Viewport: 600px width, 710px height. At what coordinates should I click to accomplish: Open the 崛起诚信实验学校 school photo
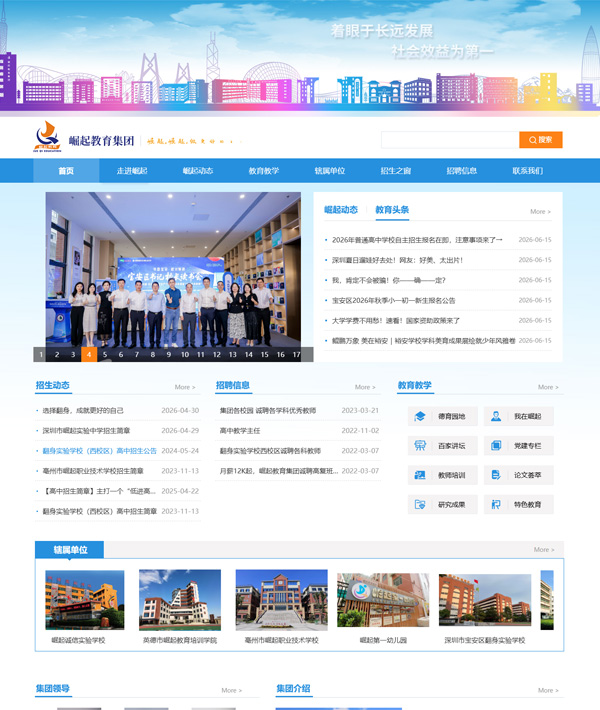(85, 600)
